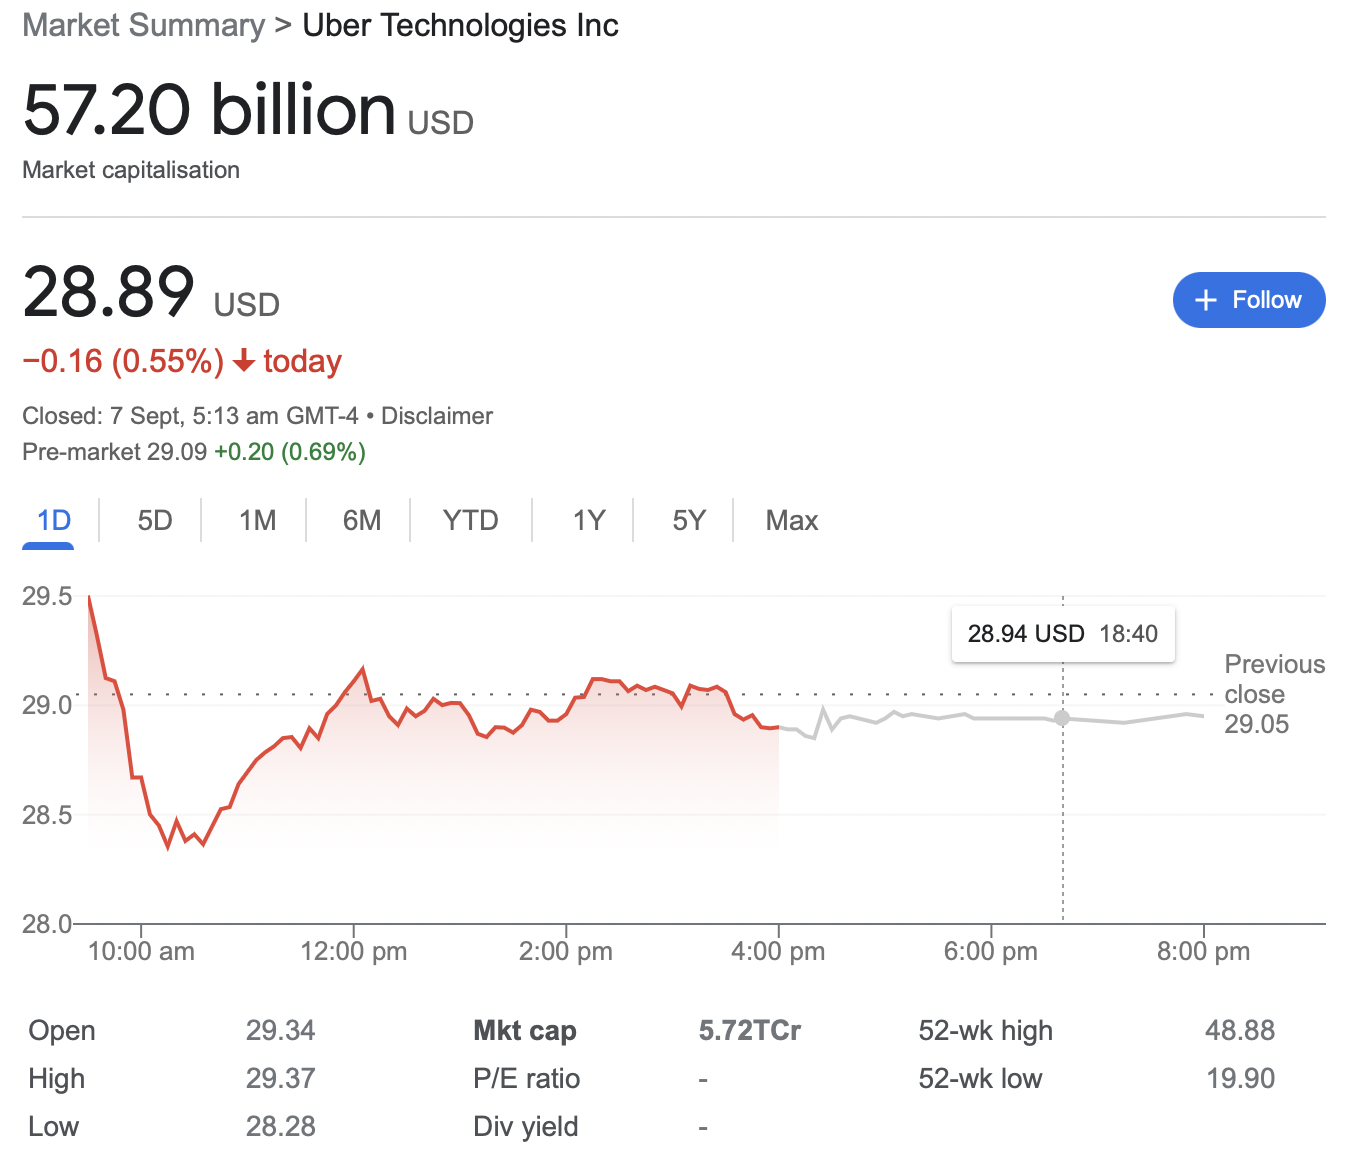Click the 6:00 pm axis label
Viewport: 1348px width, 1154px height.
click(991, 952)
